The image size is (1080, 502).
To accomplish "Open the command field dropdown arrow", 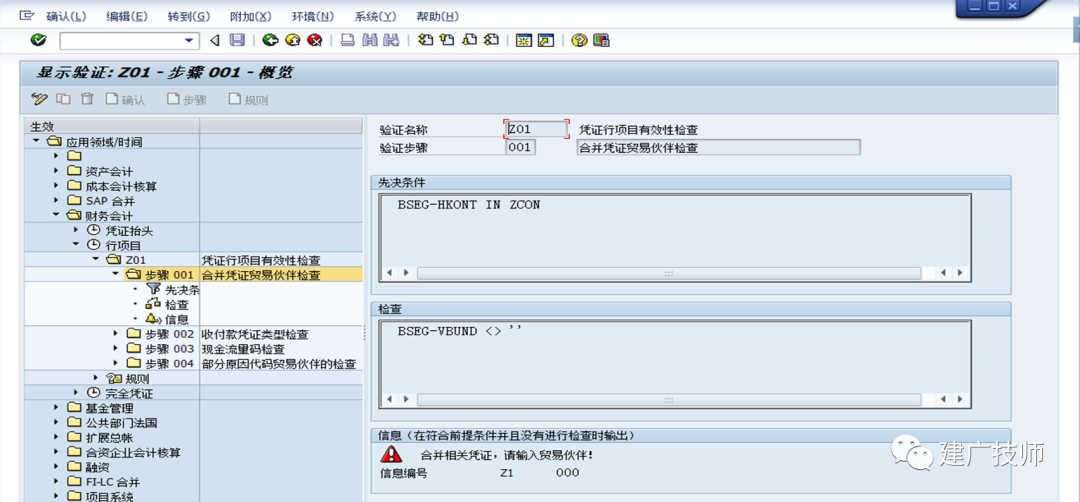I will point(189,41).
